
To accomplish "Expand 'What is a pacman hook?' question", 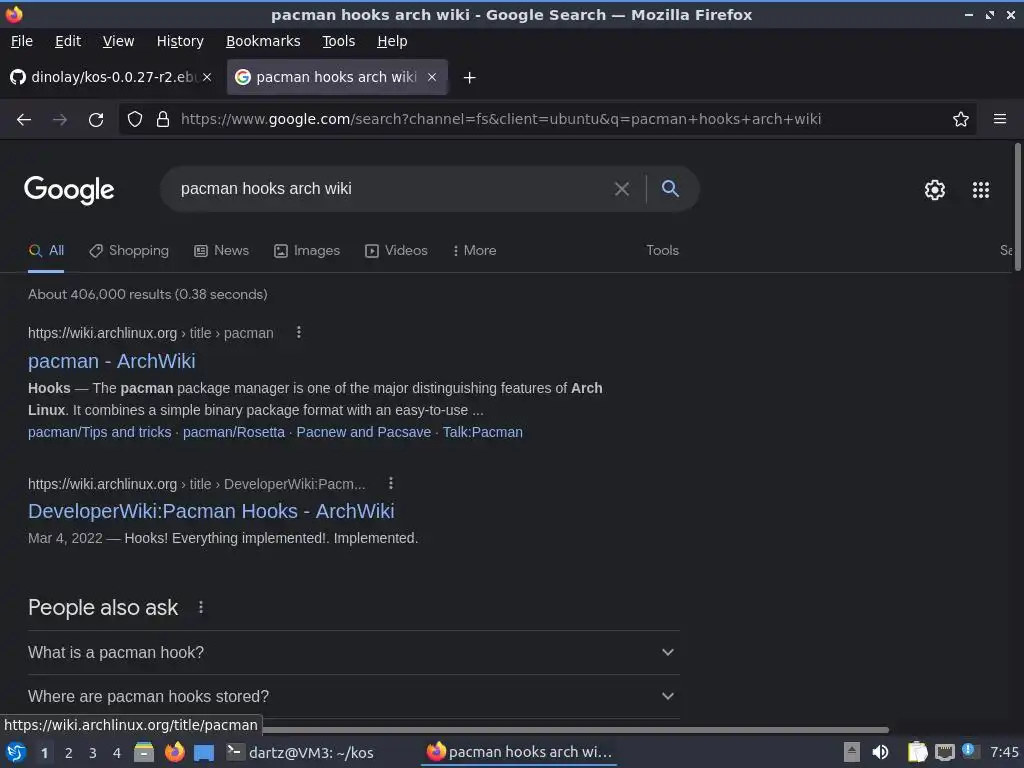I will (354, 652).
